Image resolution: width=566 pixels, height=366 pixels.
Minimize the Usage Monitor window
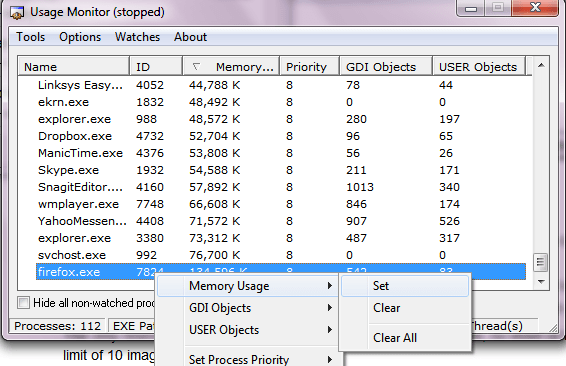471,8
